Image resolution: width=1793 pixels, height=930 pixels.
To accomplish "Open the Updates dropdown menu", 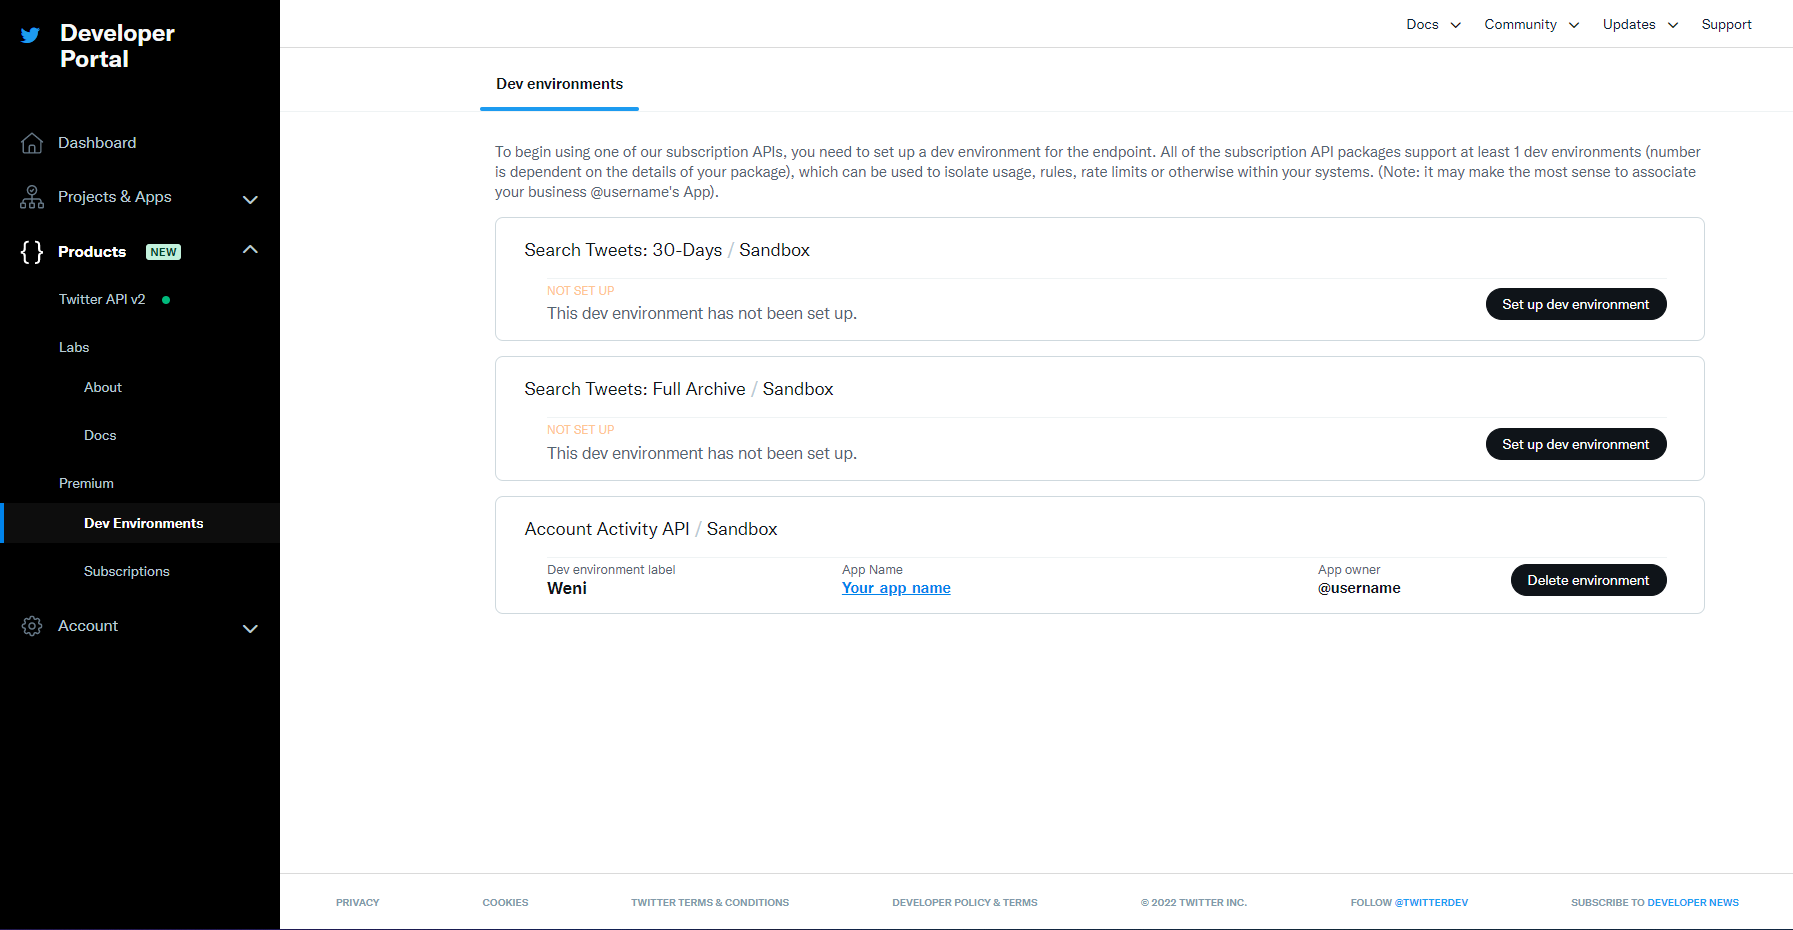I will coord(1640,24).
